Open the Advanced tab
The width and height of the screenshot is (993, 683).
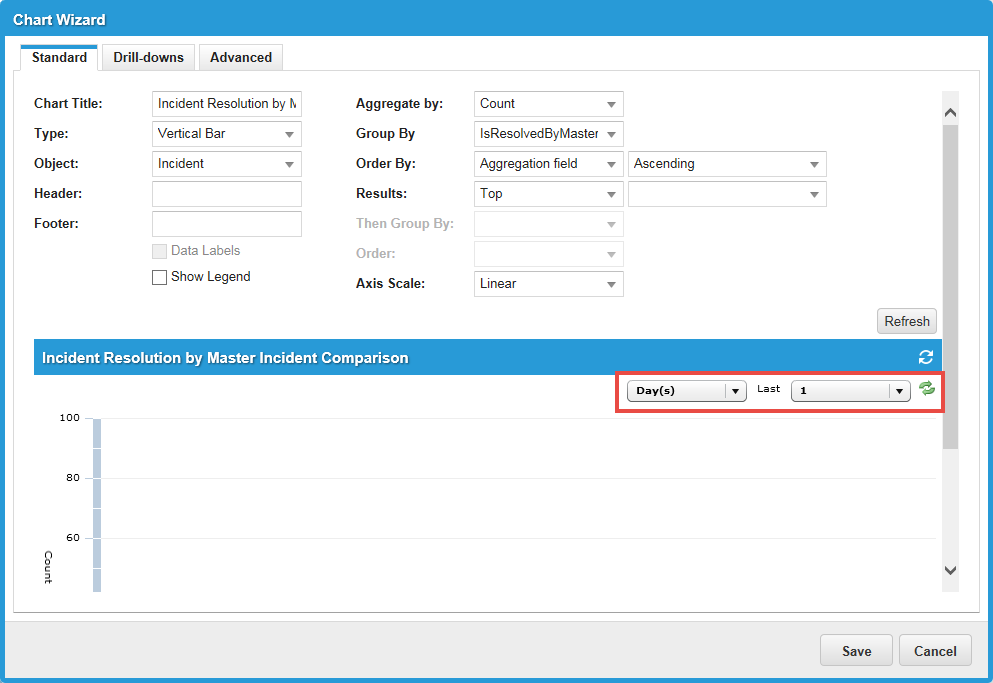pos(241,58)
